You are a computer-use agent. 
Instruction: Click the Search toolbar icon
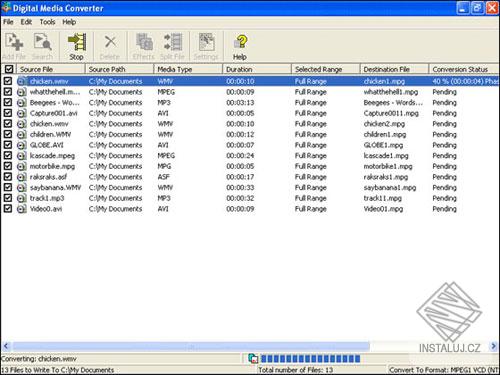pyautogui.click(x=43, y=42)
